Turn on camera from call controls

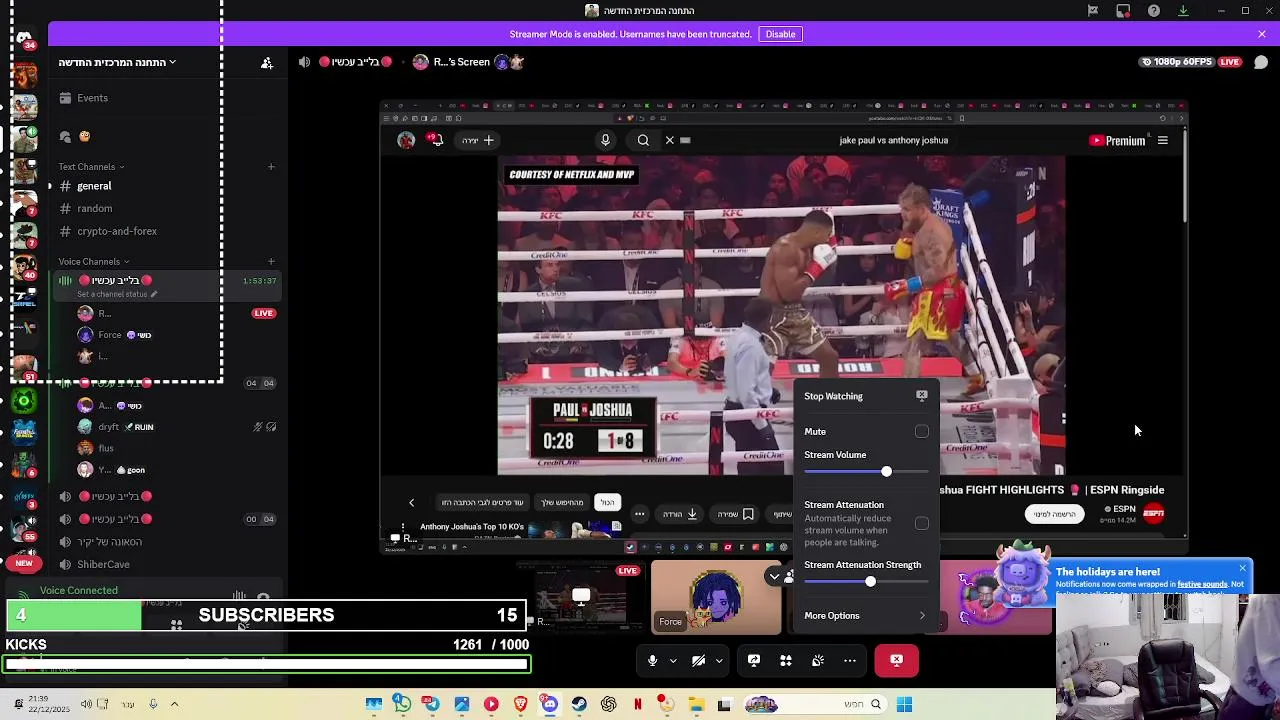698,660
